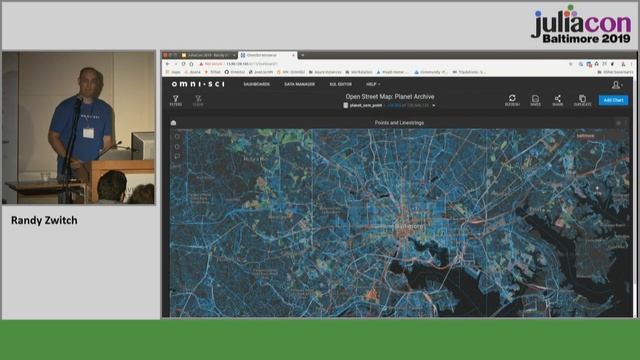Open the Workstation bookmark folder
640x360 pixels.
[x=358, y=72]
